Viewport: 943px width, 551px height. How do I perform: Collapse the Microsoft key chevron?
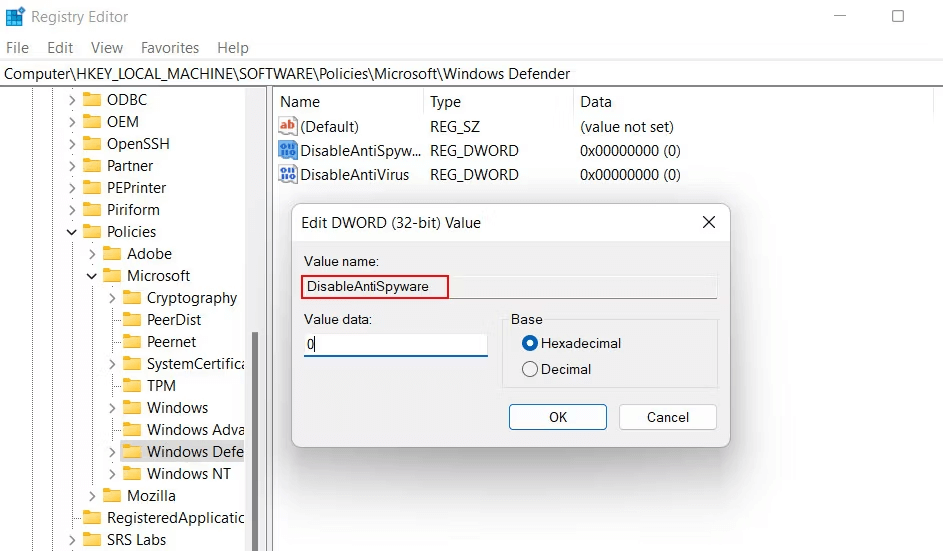(91, 276)
